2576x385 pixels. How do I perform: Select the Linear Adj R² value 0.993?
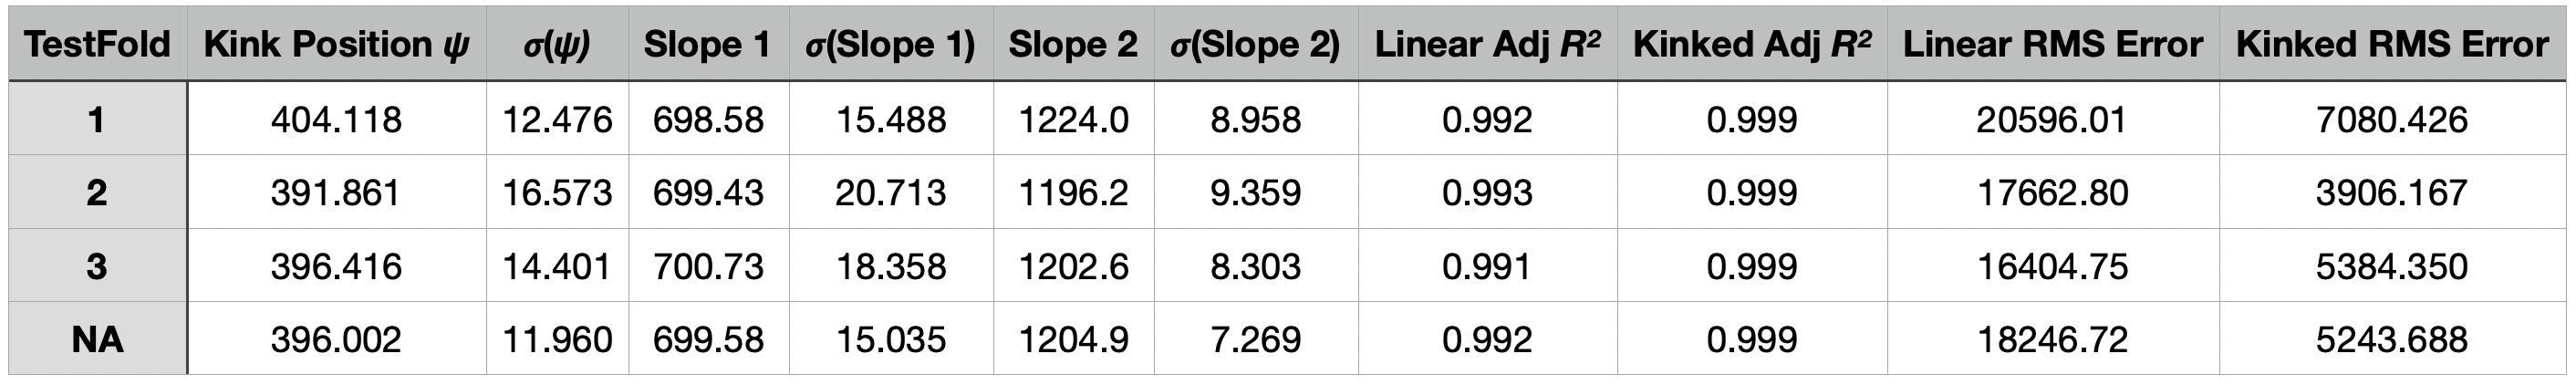tap(1487, 192)
